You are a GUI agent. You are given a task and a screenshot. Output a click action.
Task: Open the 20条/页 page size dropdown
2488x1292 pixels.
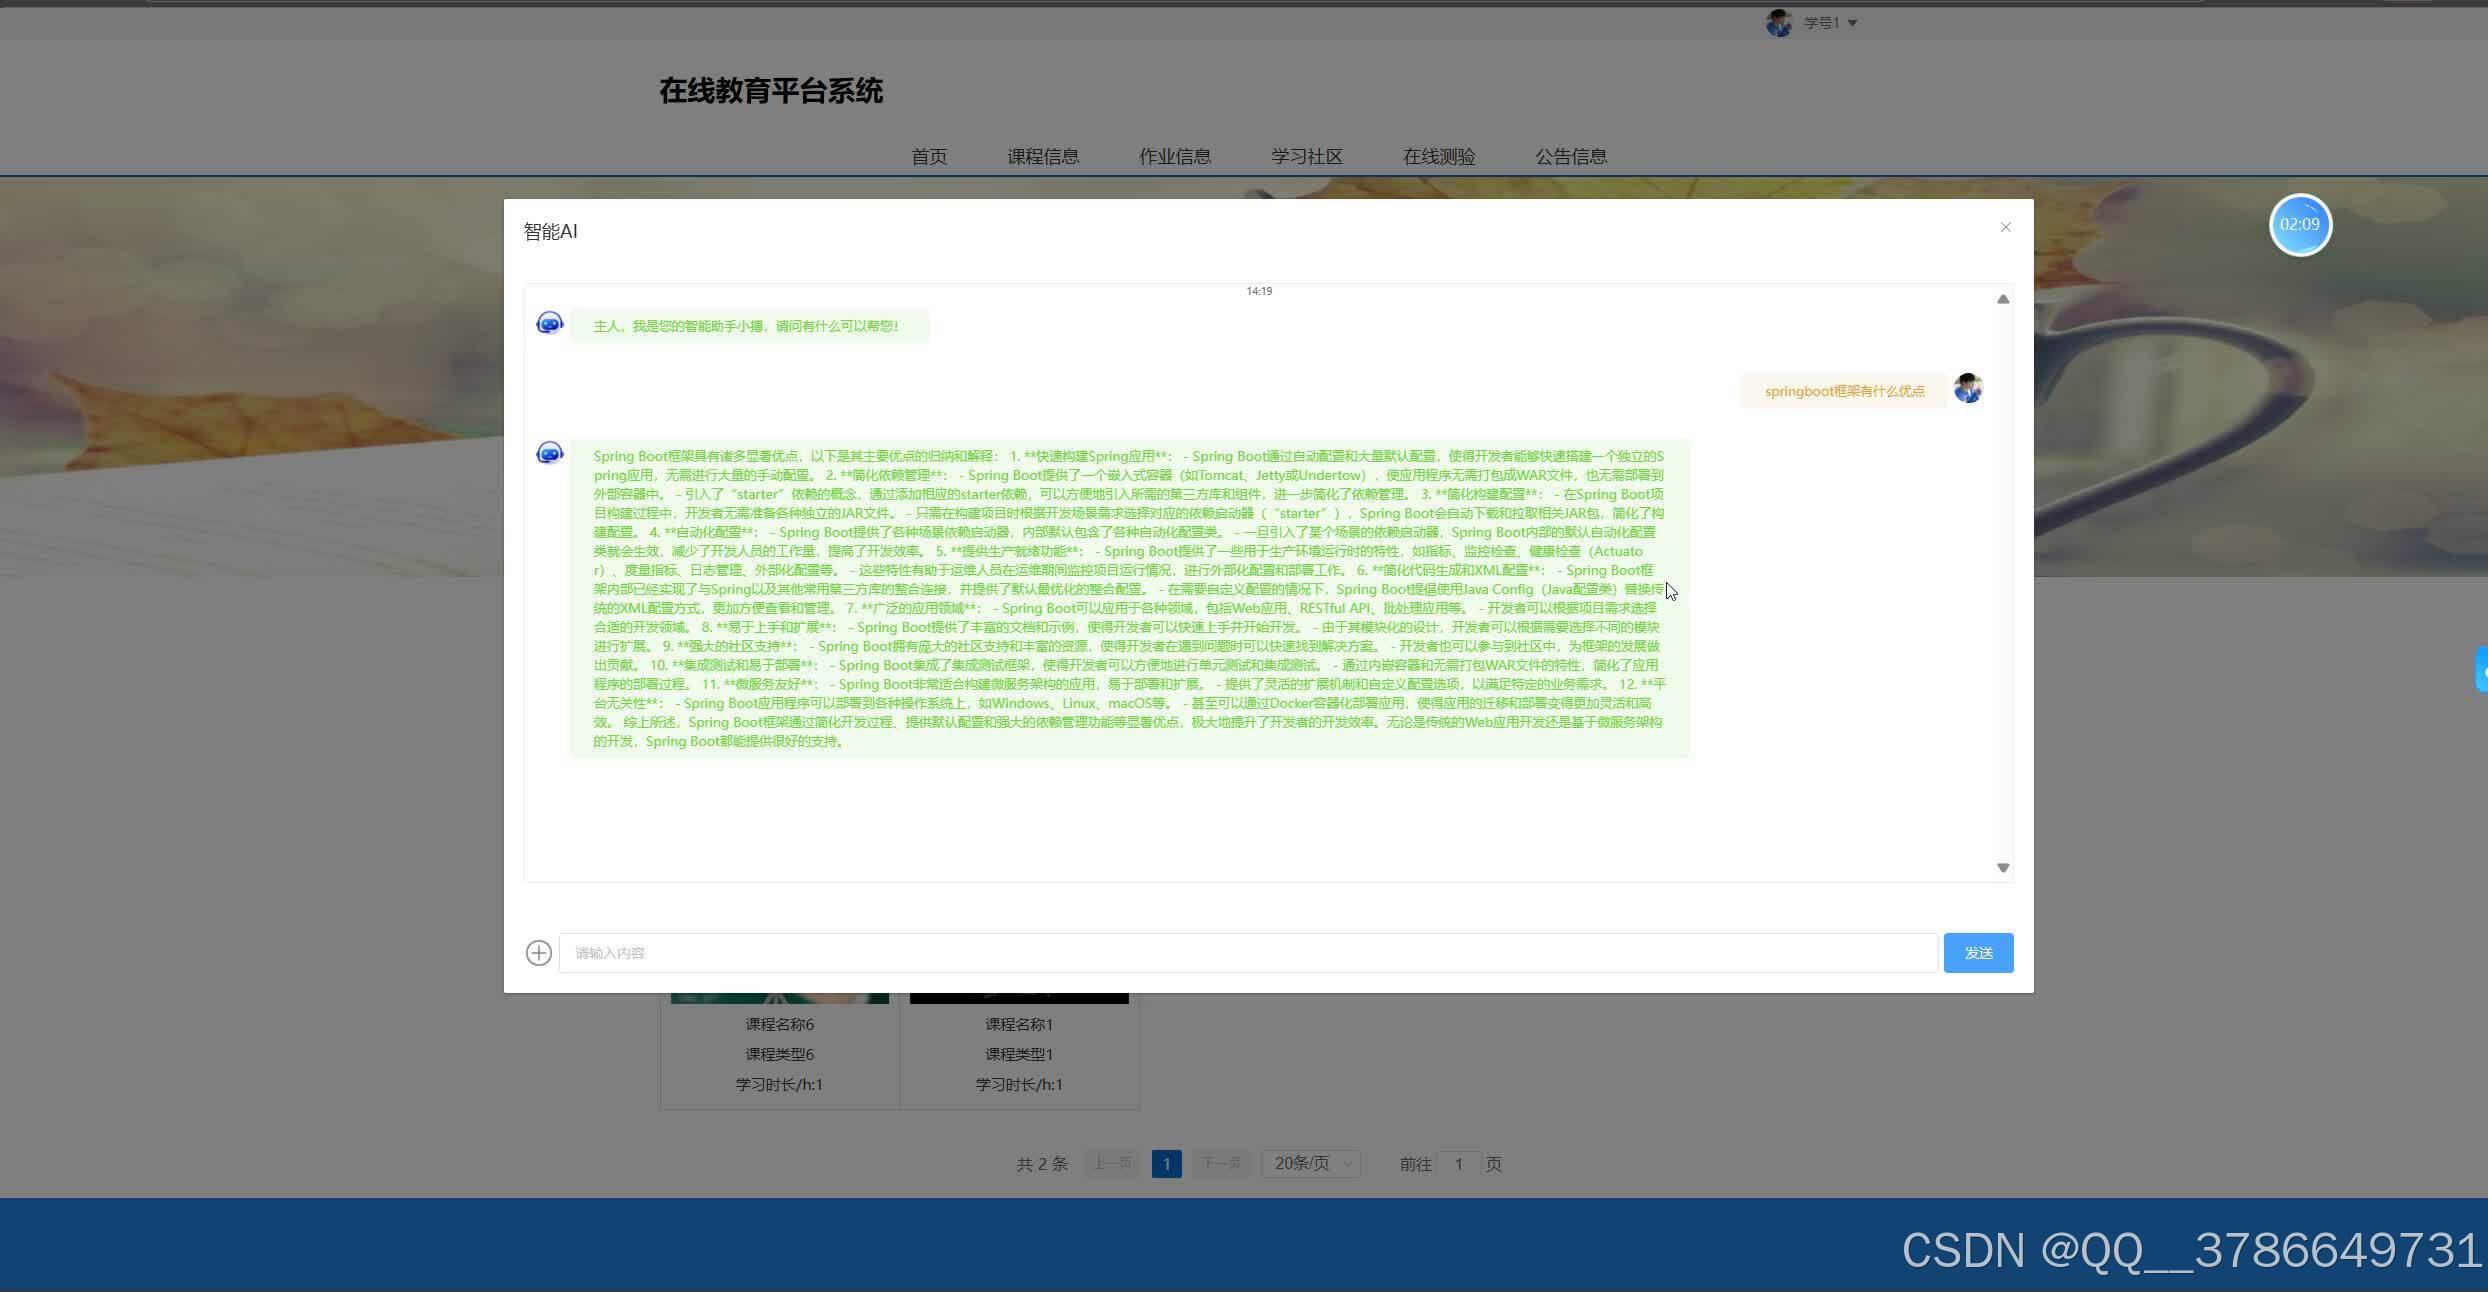click(1310, 1163)
